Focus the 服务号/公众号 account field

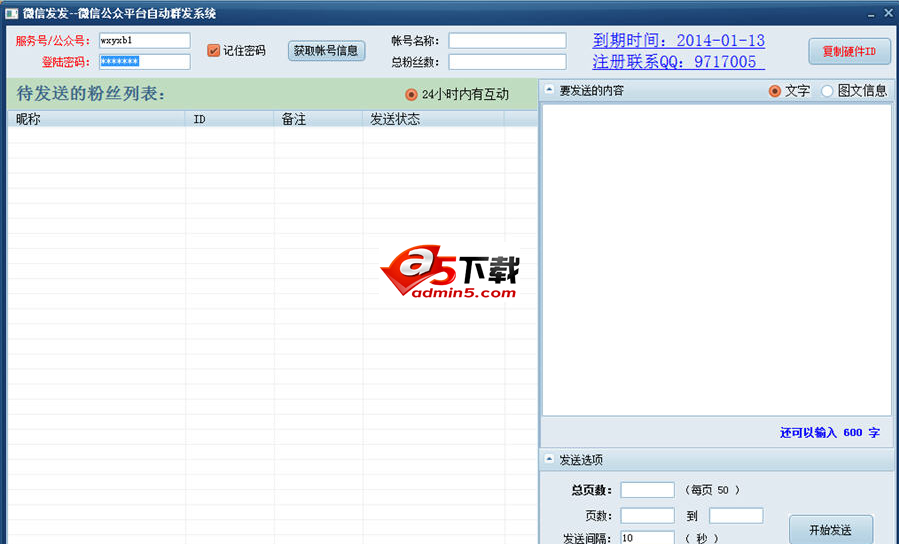(144, 41)
